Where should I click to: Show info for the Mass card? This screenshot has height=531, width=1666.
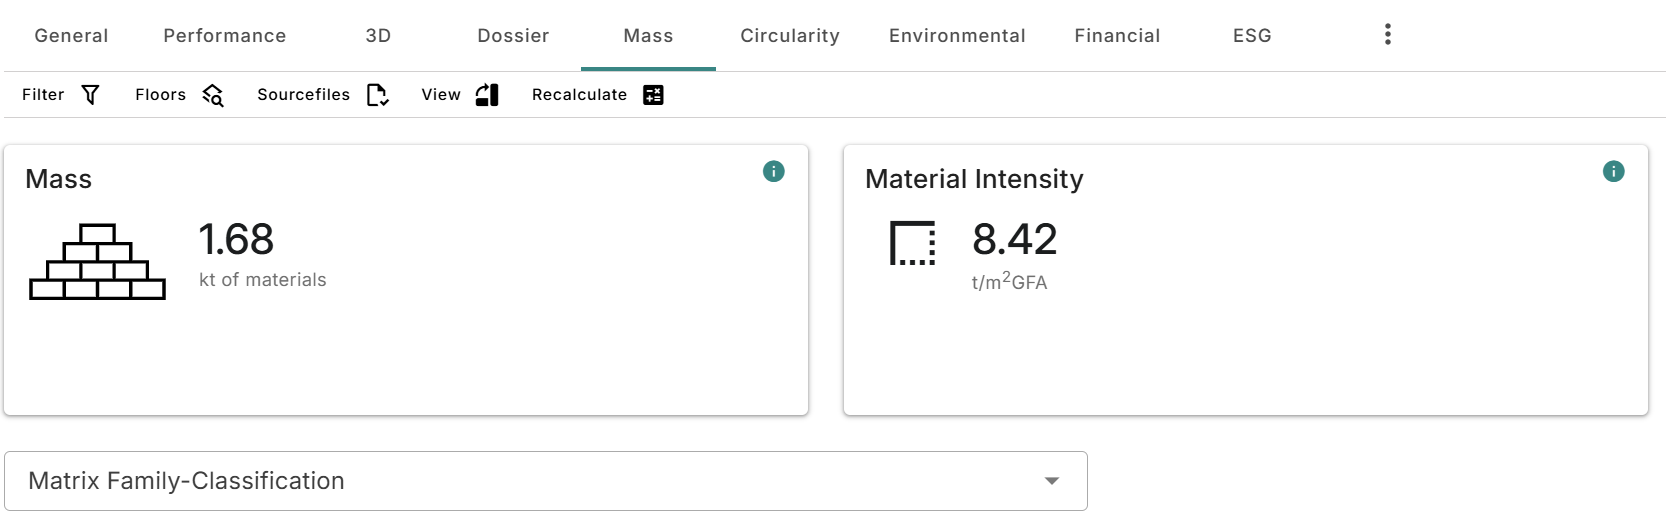click(x=774, y=171)
